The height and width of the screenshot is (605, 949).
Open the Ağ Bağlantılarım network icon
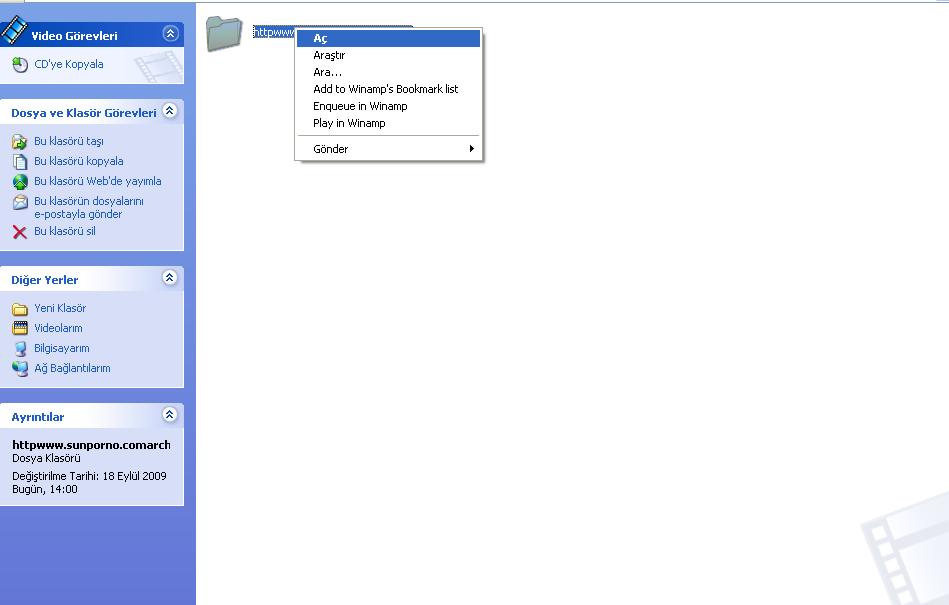(20, 368)
